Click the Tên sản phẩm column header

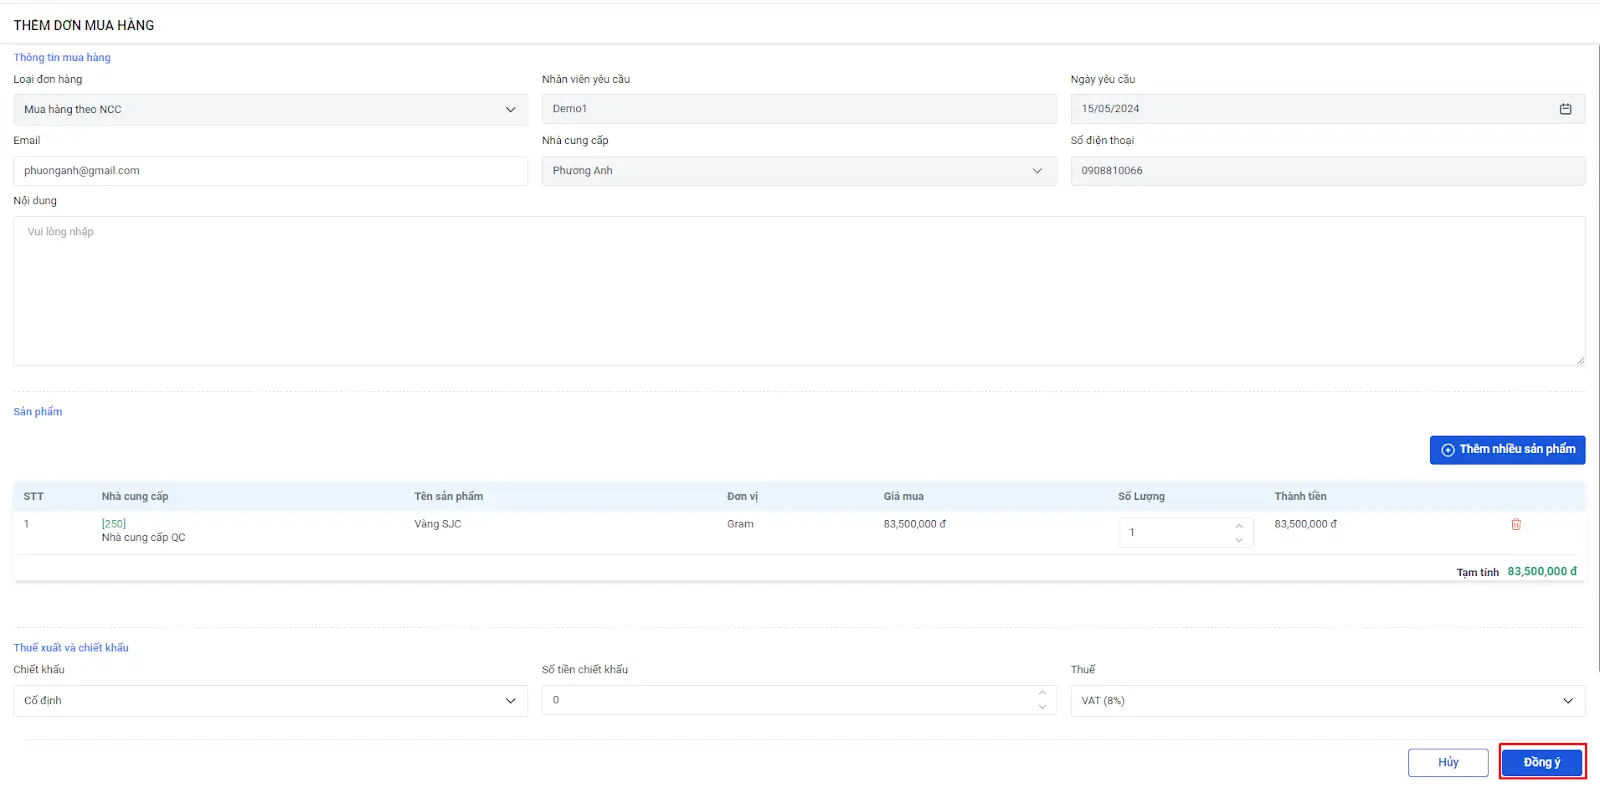point(448,496)
